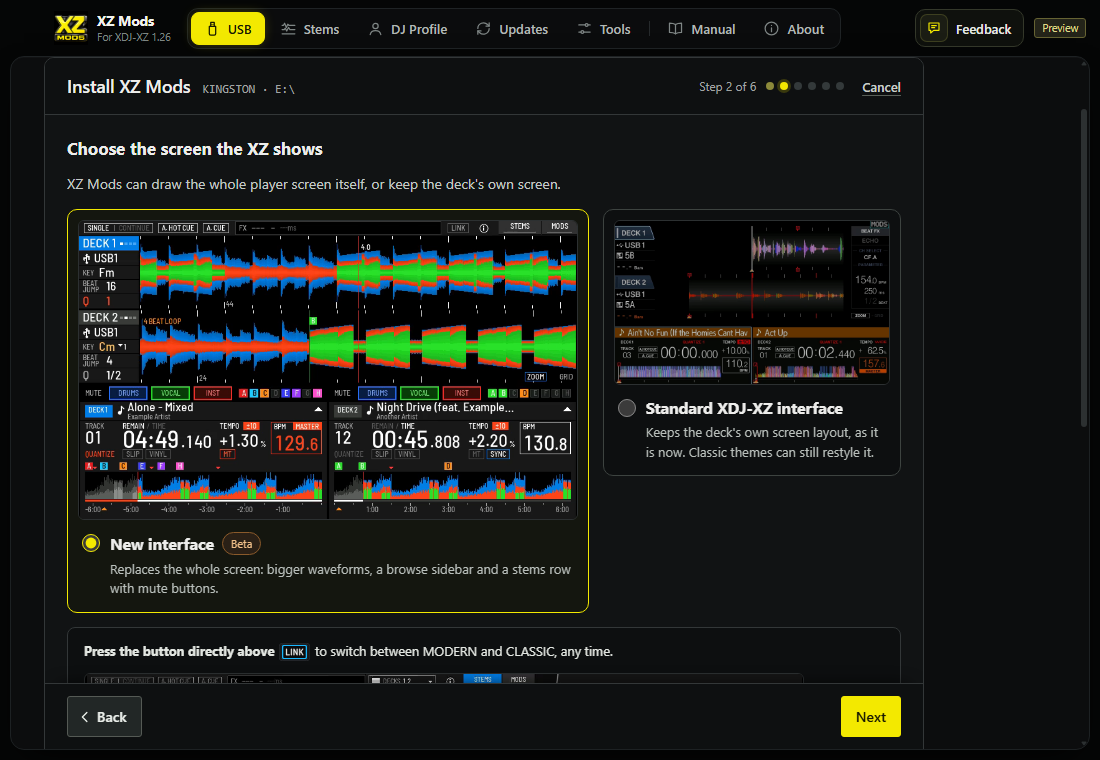Click the Beta badge
Screen dimensions: 1100x760
[x=241, y=544]
